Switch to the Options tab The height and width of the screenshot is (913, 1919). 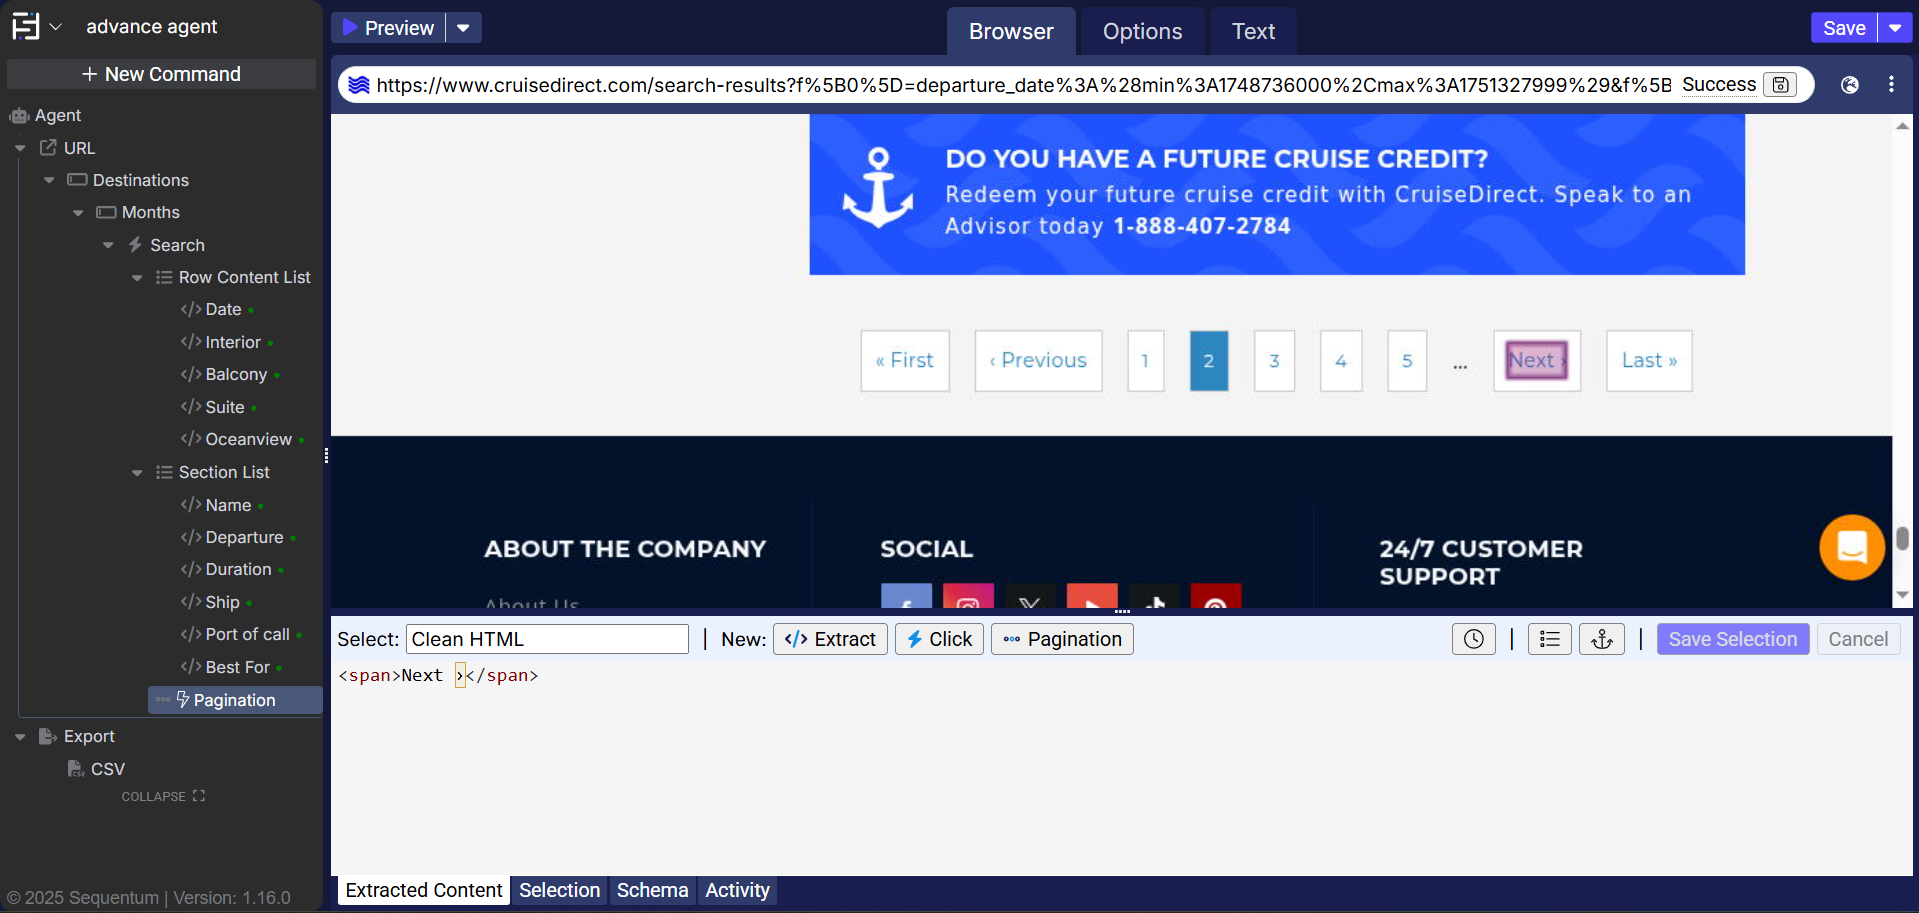pos(1141,32)
